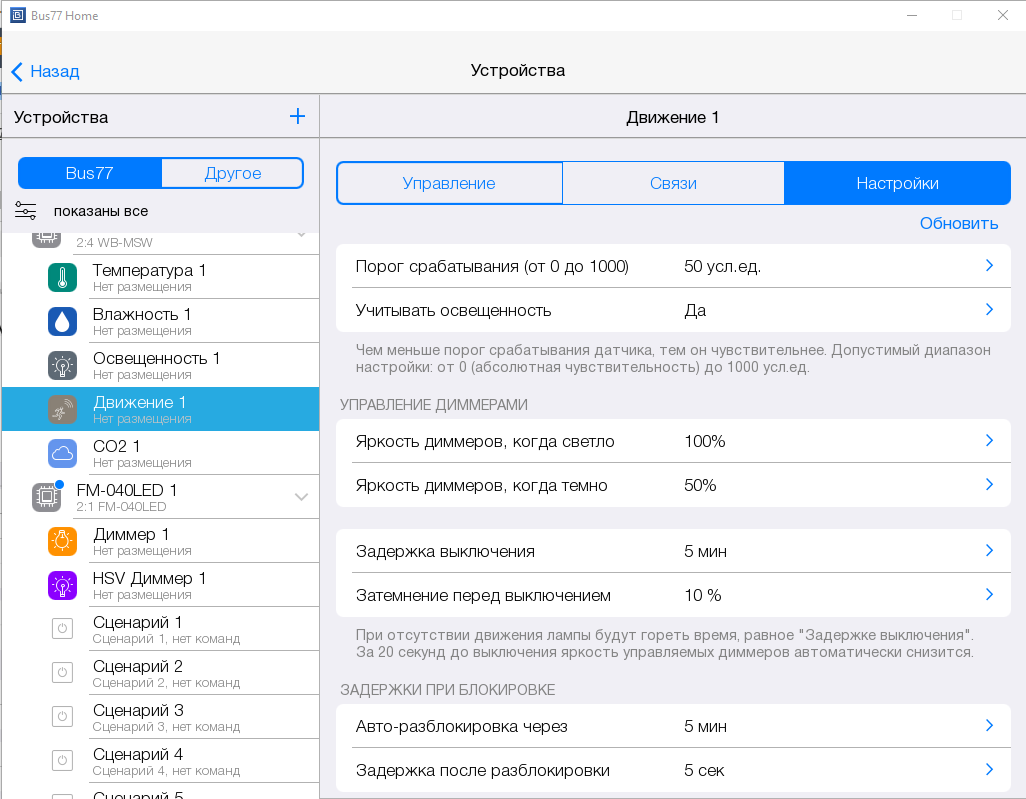Add a new device with plus icon
Image resolution: width=1026 pixels, height=799 pixels.
pos(297,117)
